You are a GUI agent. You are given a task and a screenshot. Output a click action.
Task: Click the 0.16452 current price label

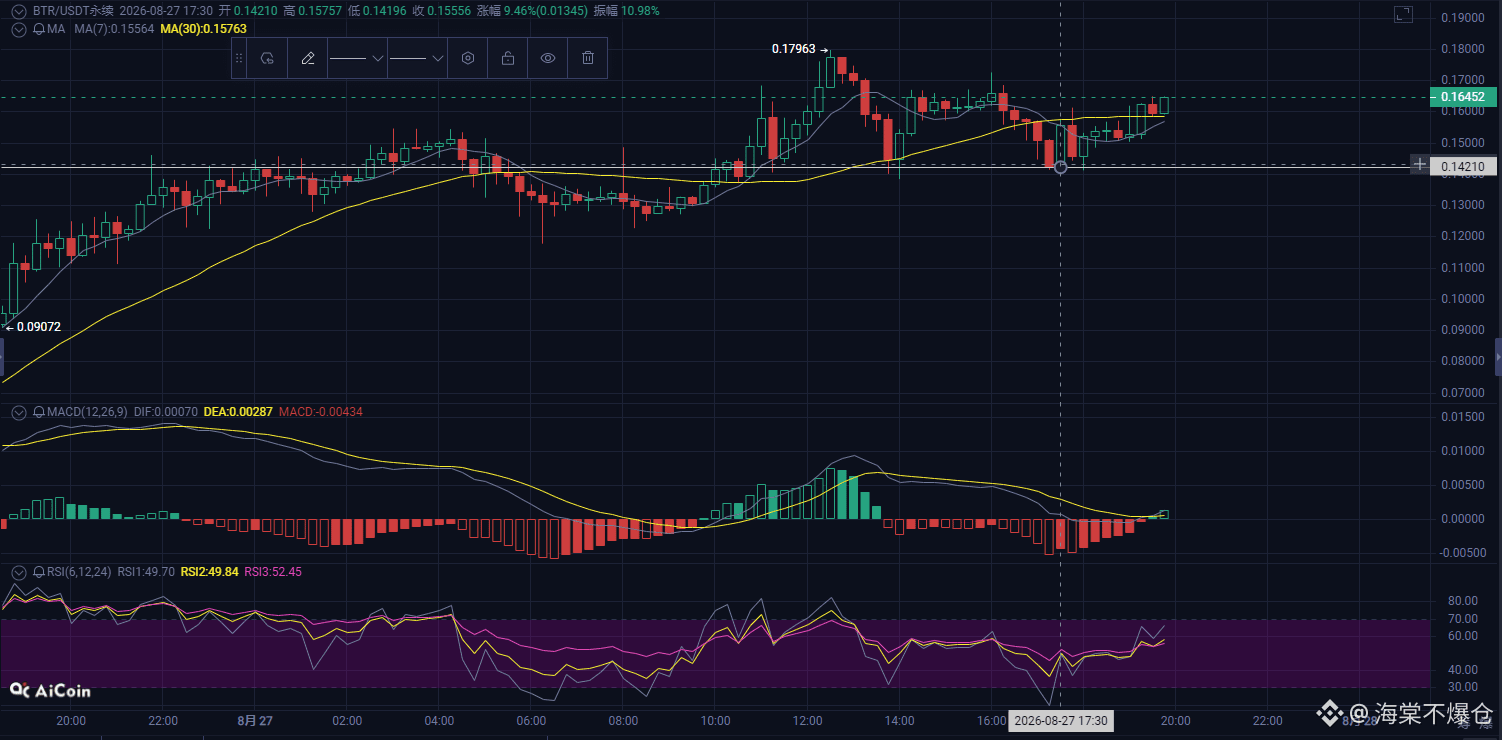[x=1462, y=97]
